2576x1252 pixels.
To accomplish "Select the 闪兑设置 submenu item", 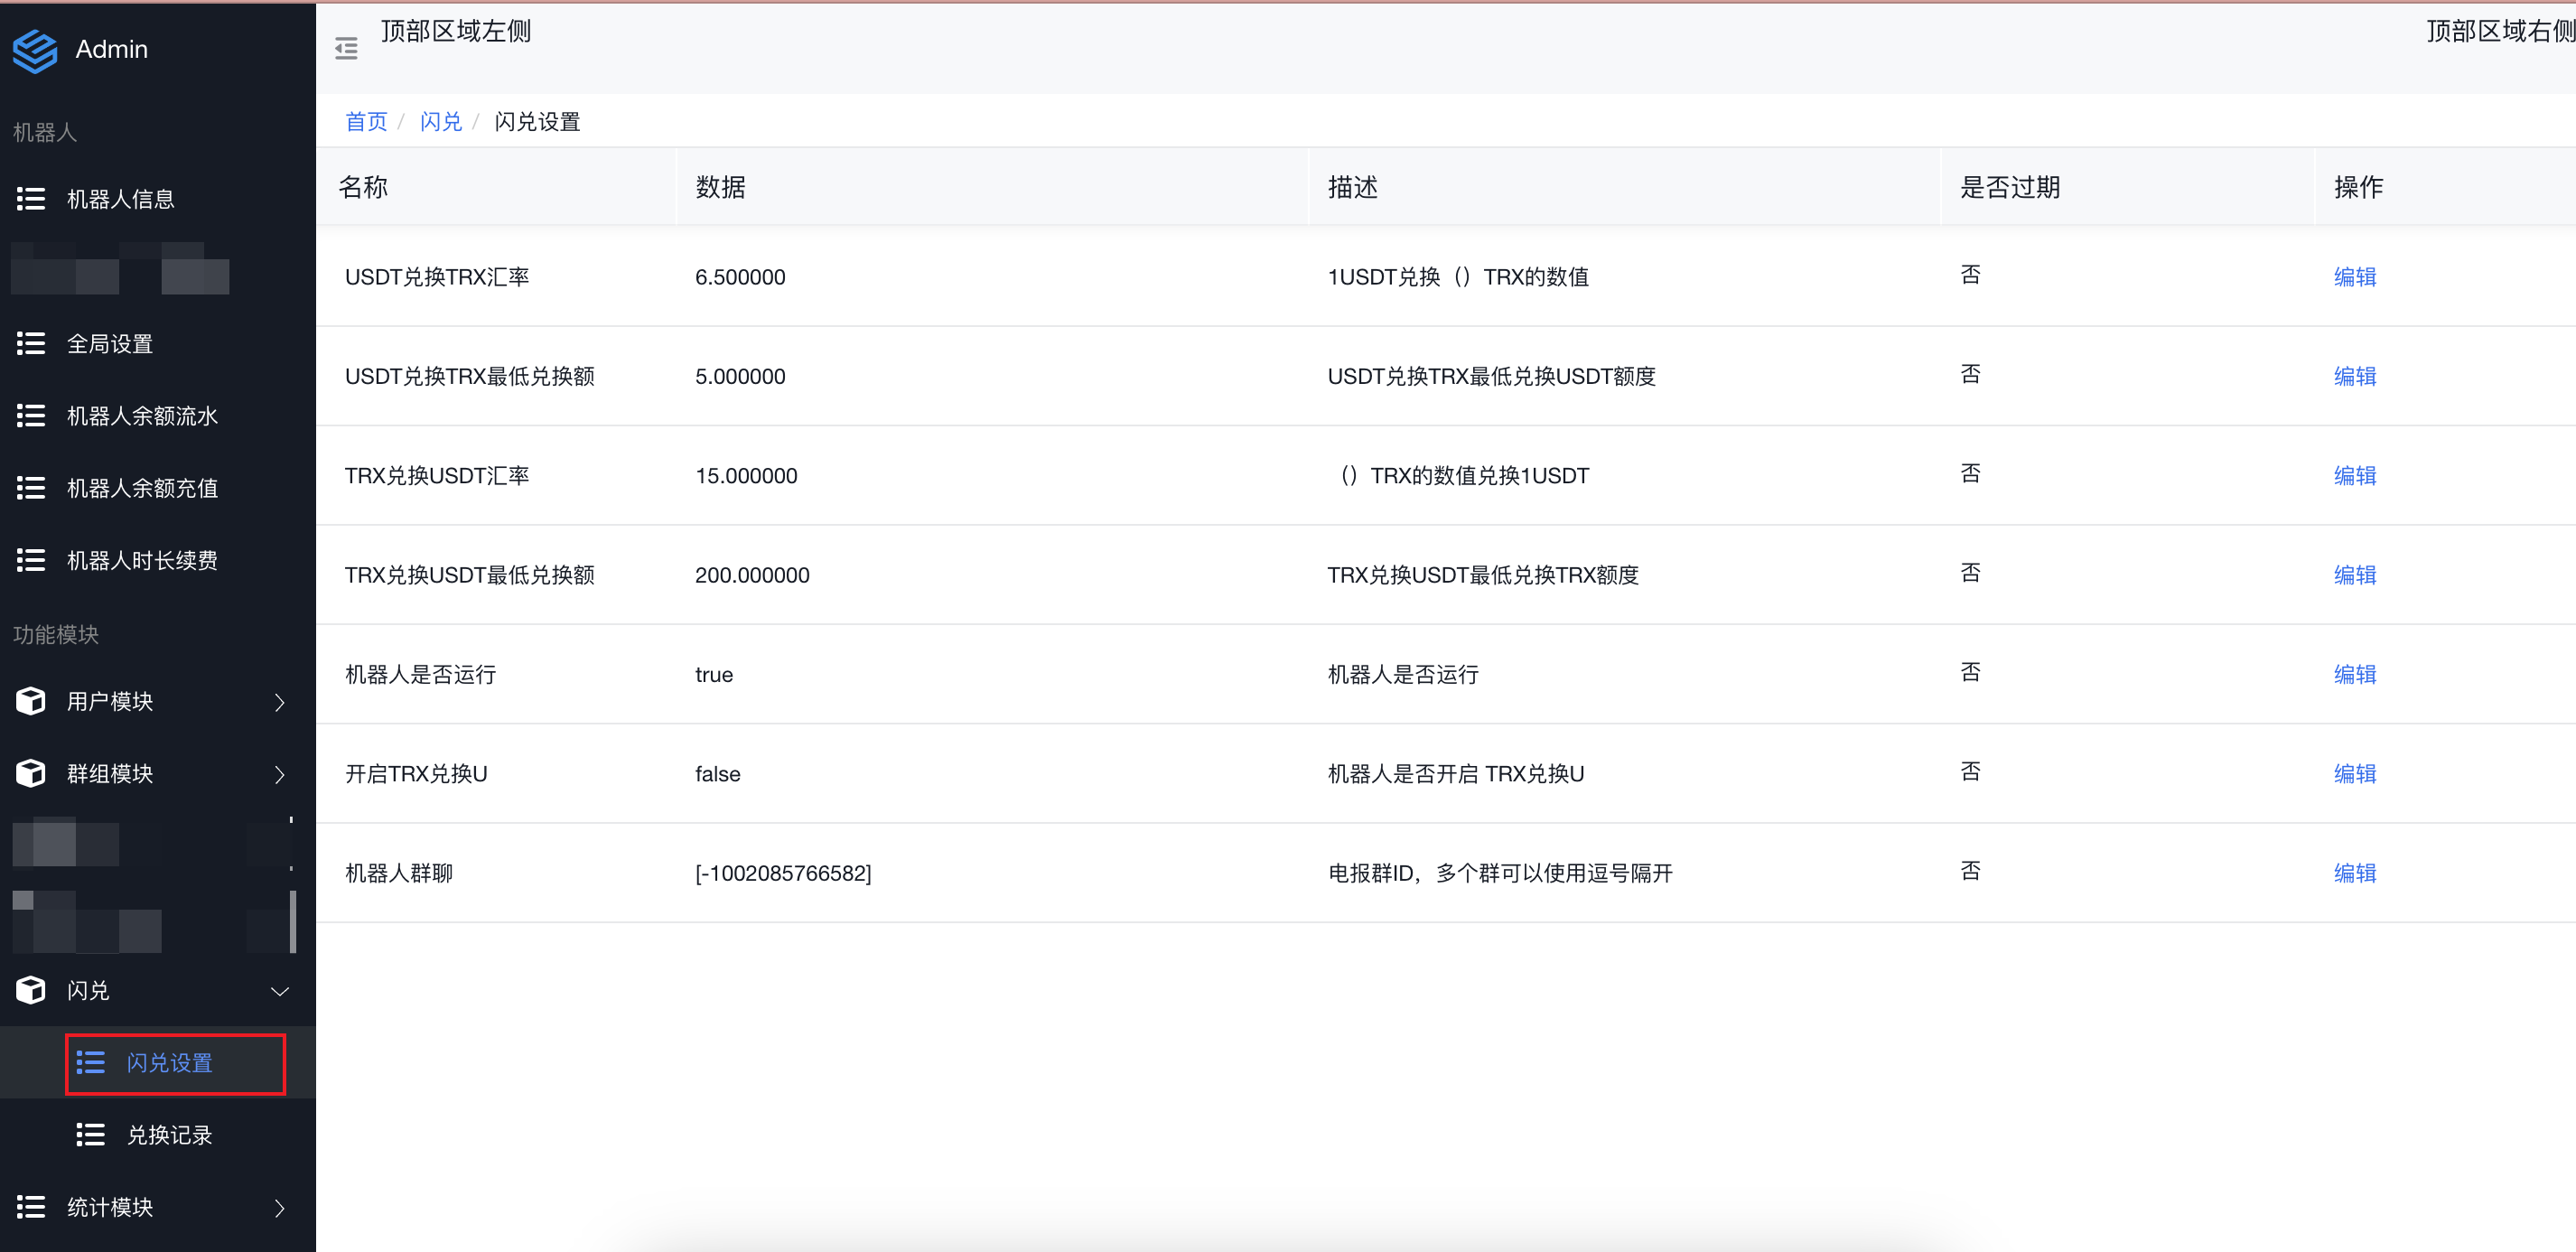I will tap(170, 1063).
